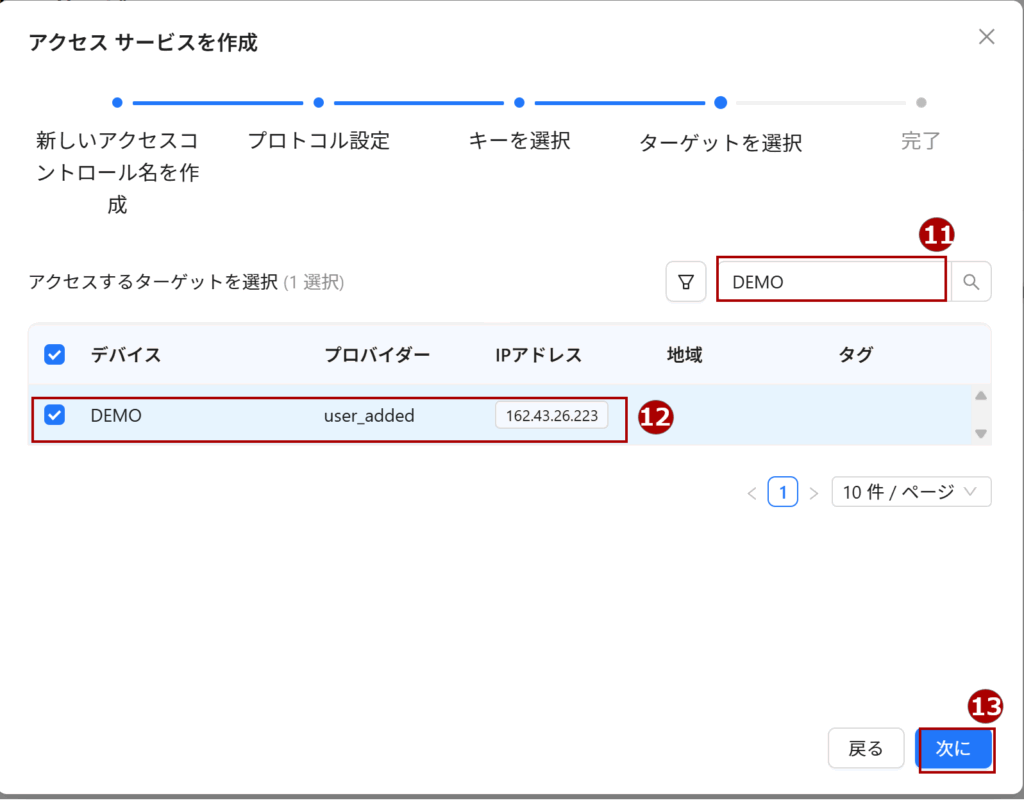Viewport: 1024px width, 805px height.
Task: Click the 戻る button
Action: point(866,748)
